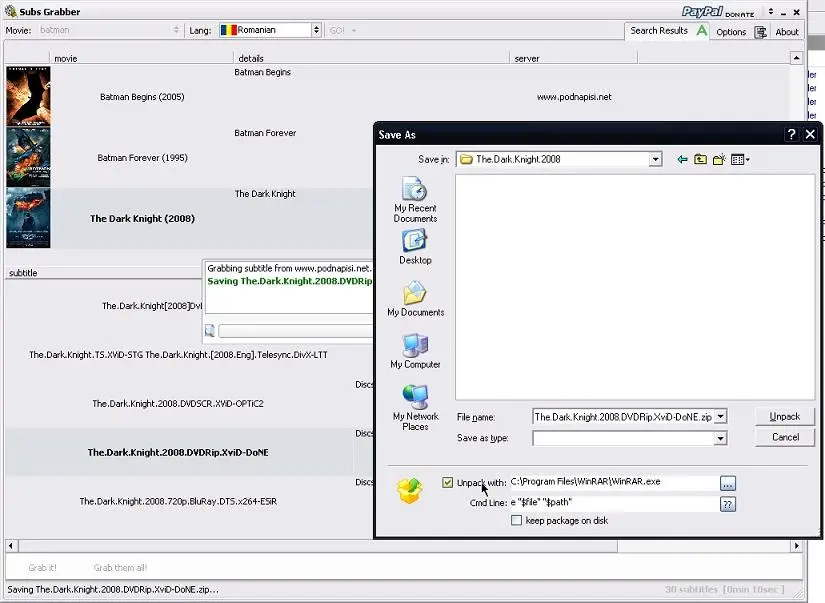Select subtitle The.Dark.Knight.2008.DVDRip.XviD-DoNE

(x=178, y=453)
